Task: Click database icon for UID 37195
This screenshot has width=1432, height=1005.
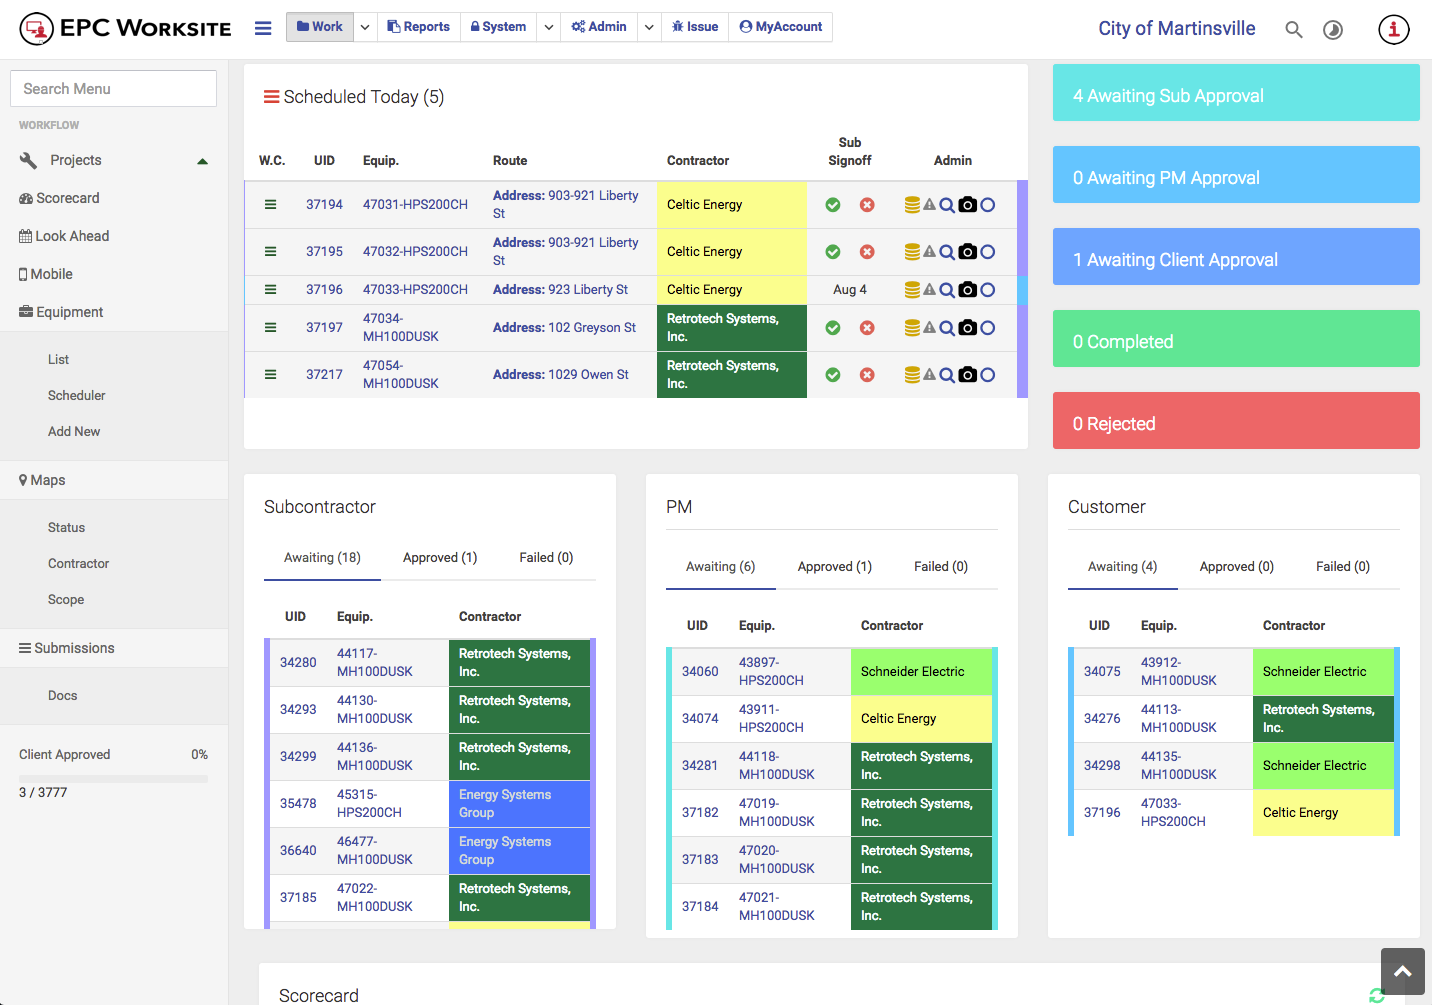Action: click(x=912, y=252)
